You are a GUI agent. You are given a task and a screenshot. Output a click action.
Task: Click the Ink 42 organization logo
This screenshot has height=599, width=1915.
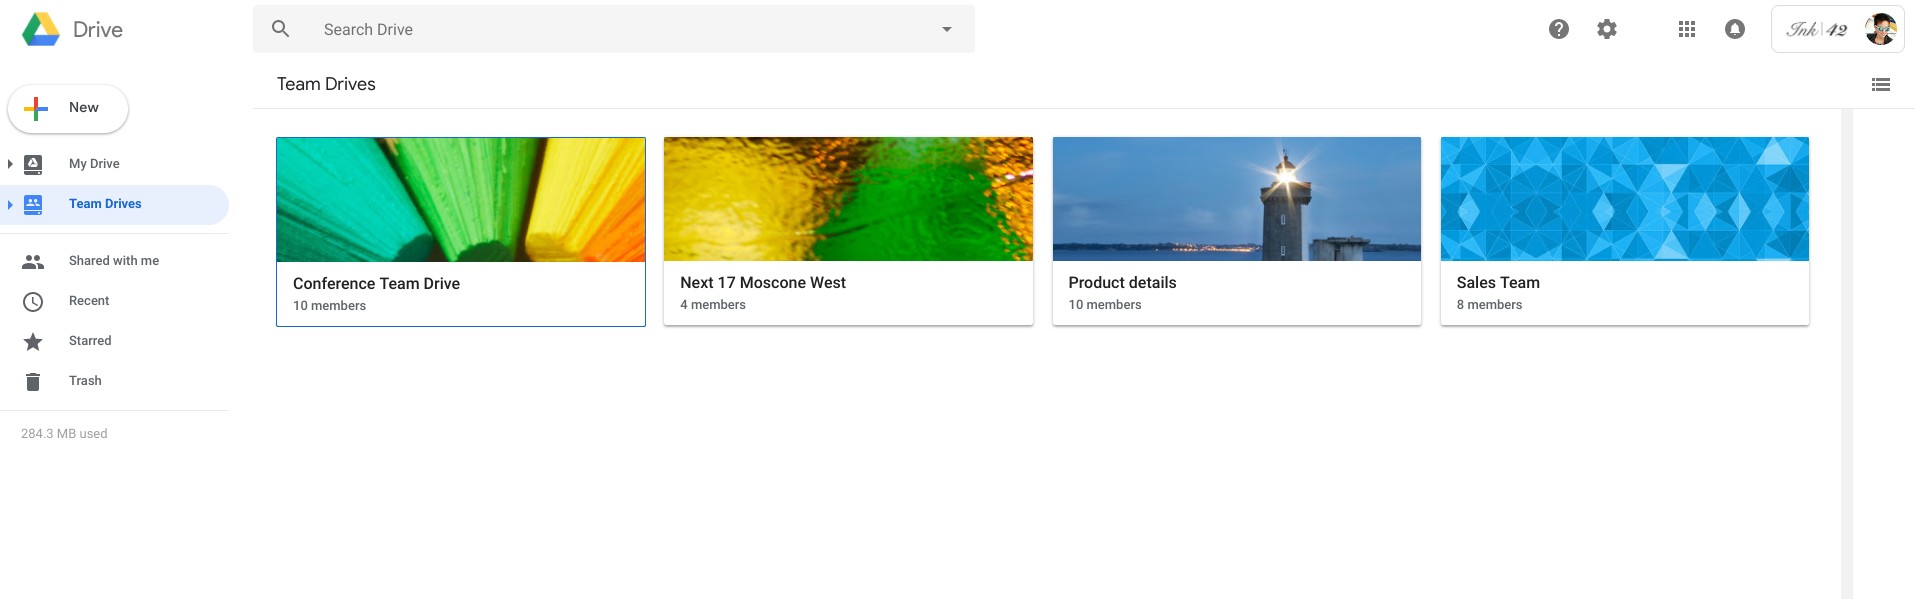tap(1817, 29)
